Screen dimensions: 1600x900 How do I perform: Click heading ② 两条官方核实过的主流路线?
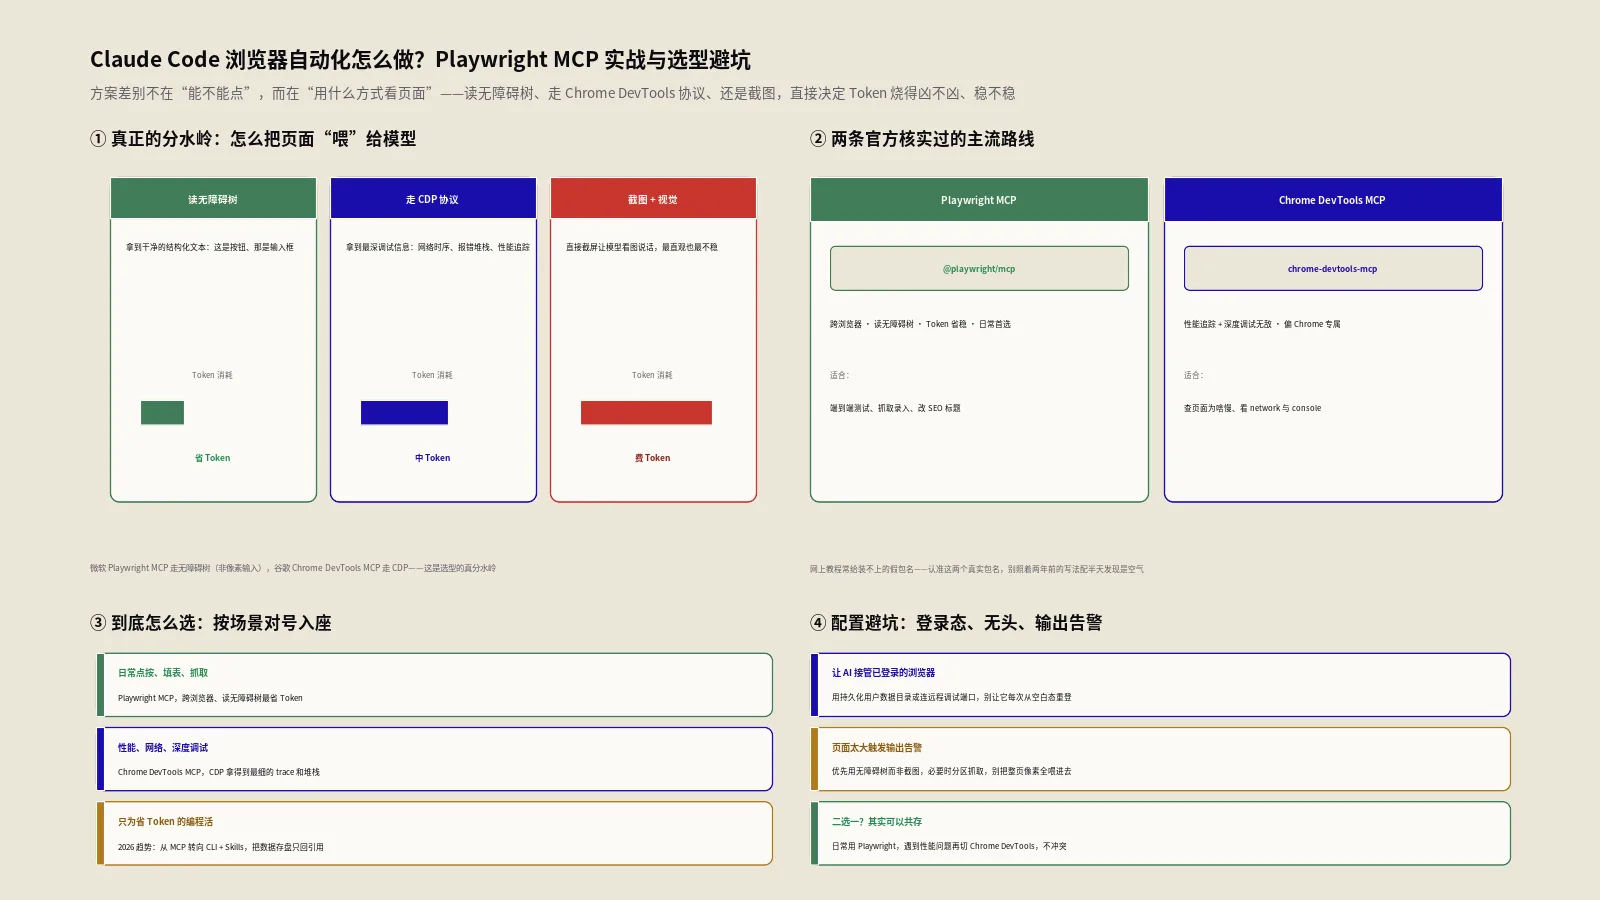922,139
